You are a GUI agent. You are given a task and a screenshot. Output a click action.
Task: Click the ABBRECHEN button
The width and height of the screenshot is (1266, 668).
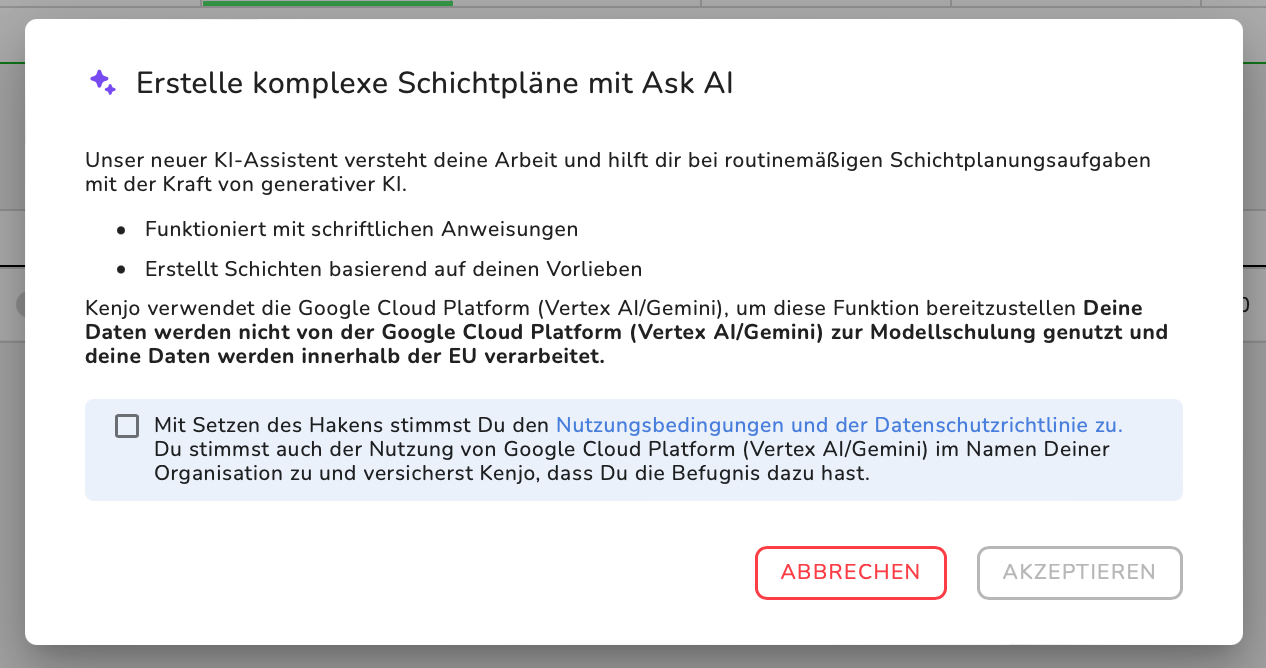click(850, 573)
